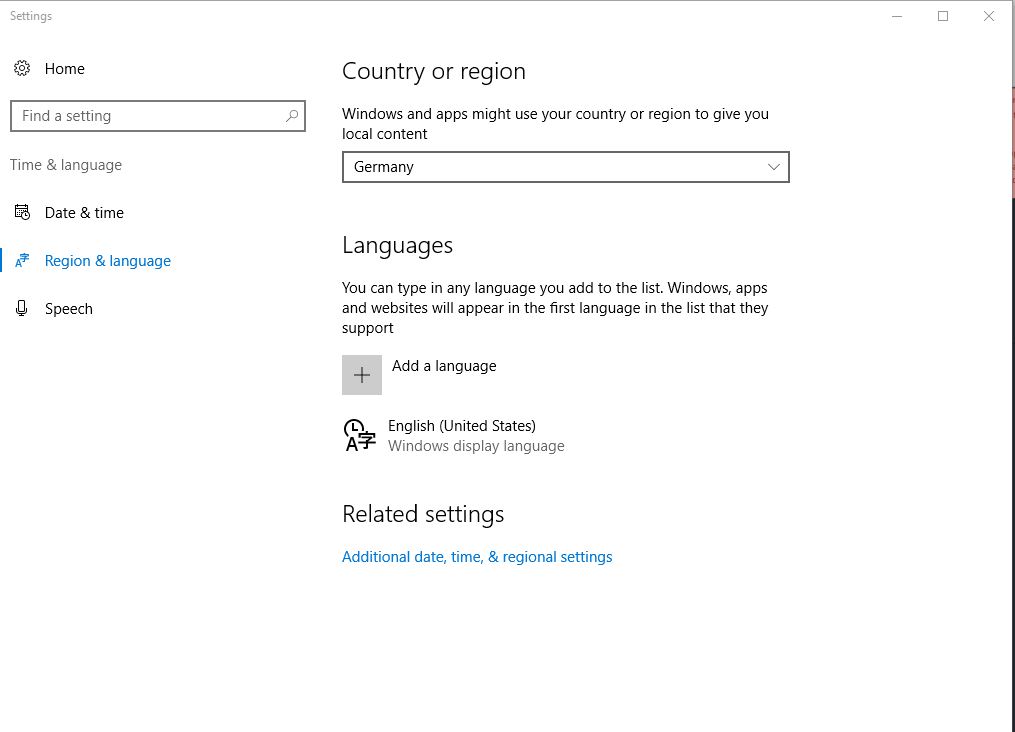Go to Date & time text label

(84, 213)
